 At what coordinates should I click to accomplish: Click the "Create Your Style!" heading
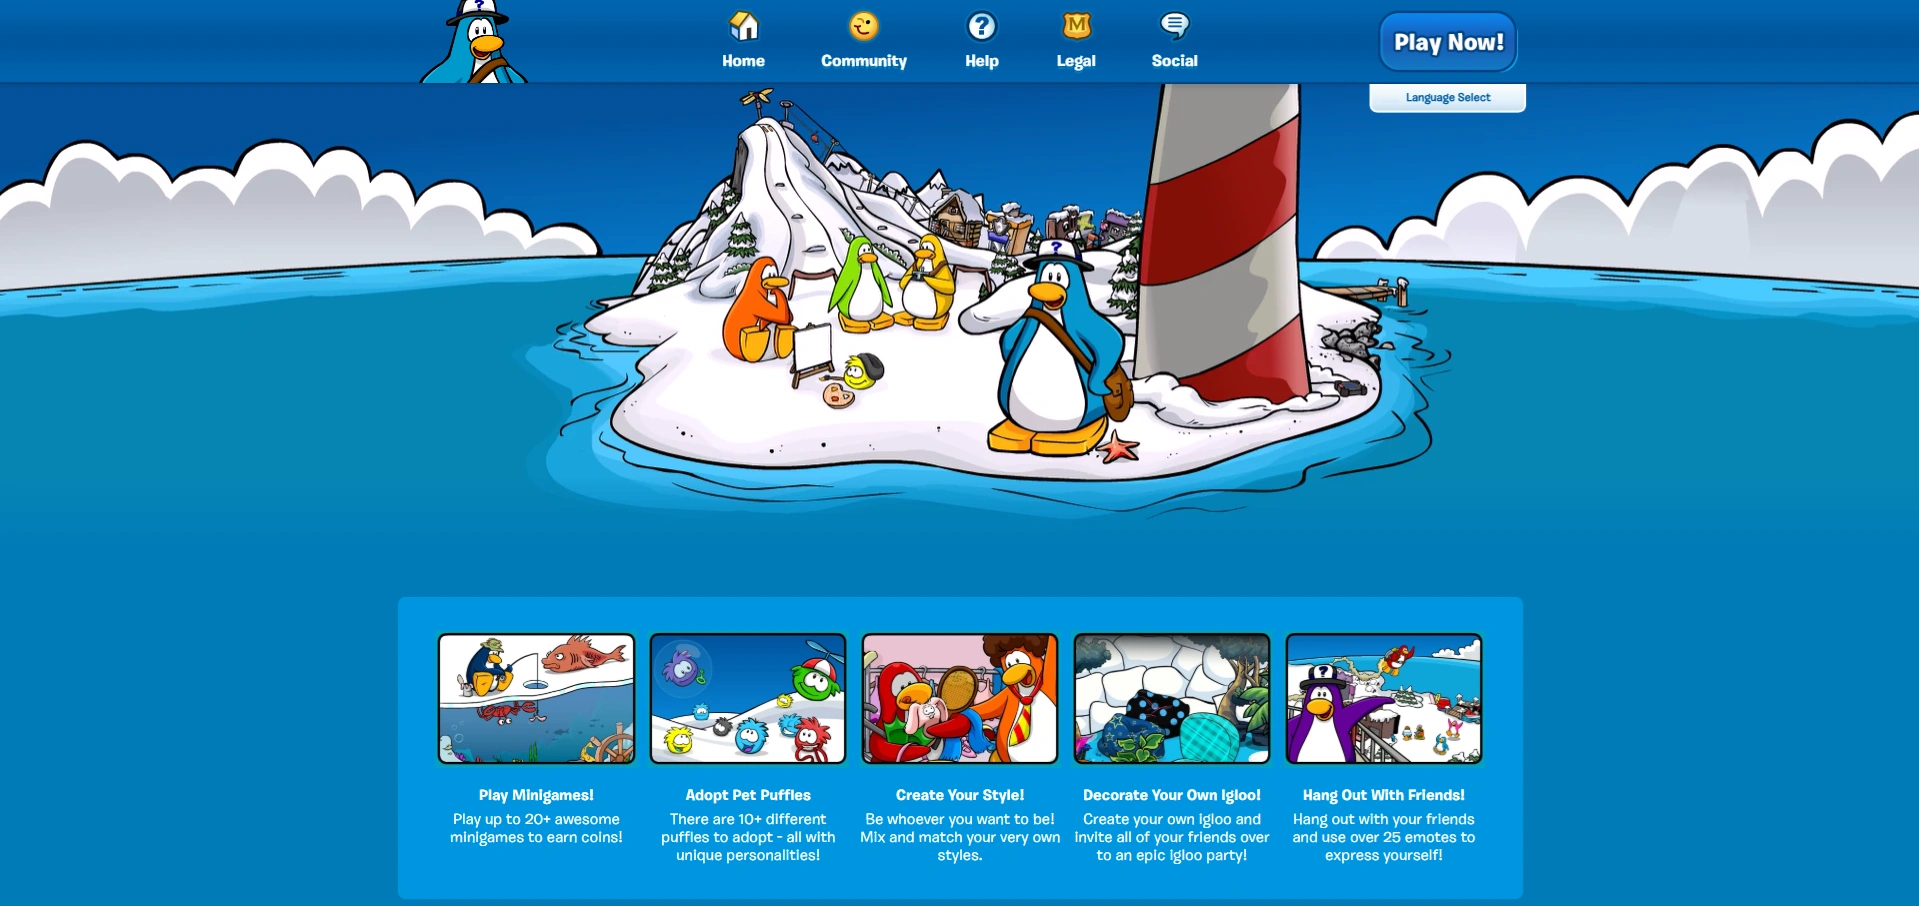point(960,795)
